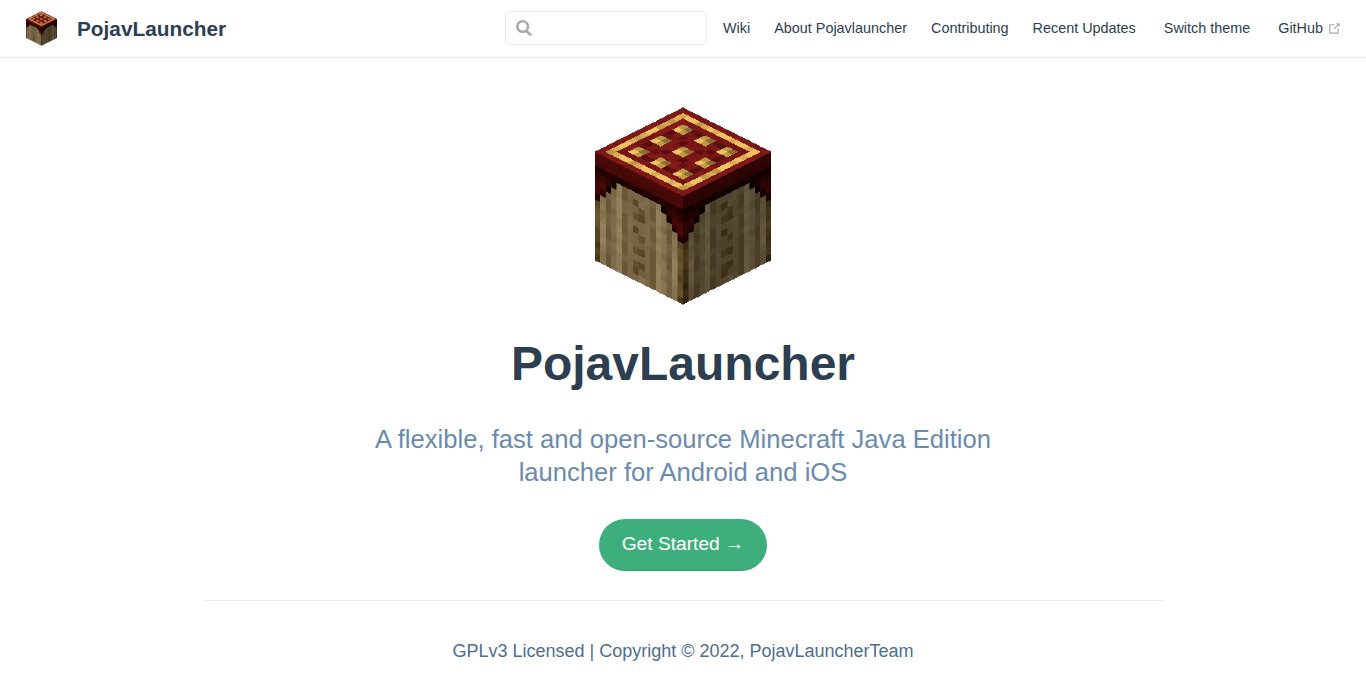Open the PojavLauncher site title in navbar

[151, 29]
